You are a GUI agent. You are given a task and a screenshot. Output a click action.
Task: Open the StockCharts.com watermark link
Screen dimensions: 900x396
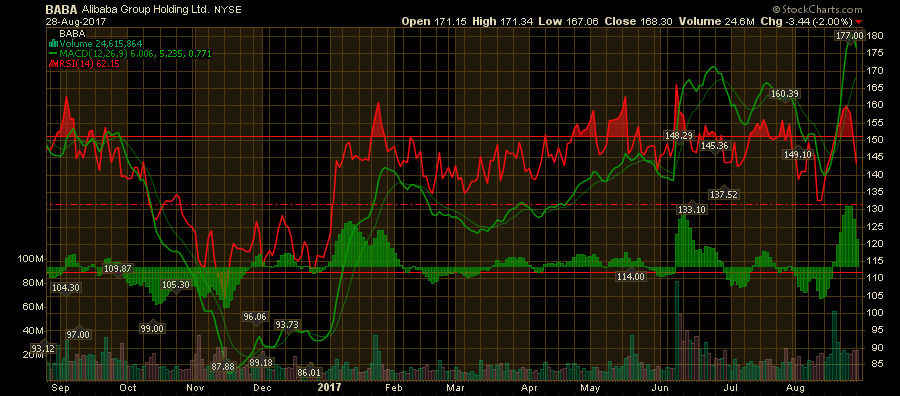[821, 10]
